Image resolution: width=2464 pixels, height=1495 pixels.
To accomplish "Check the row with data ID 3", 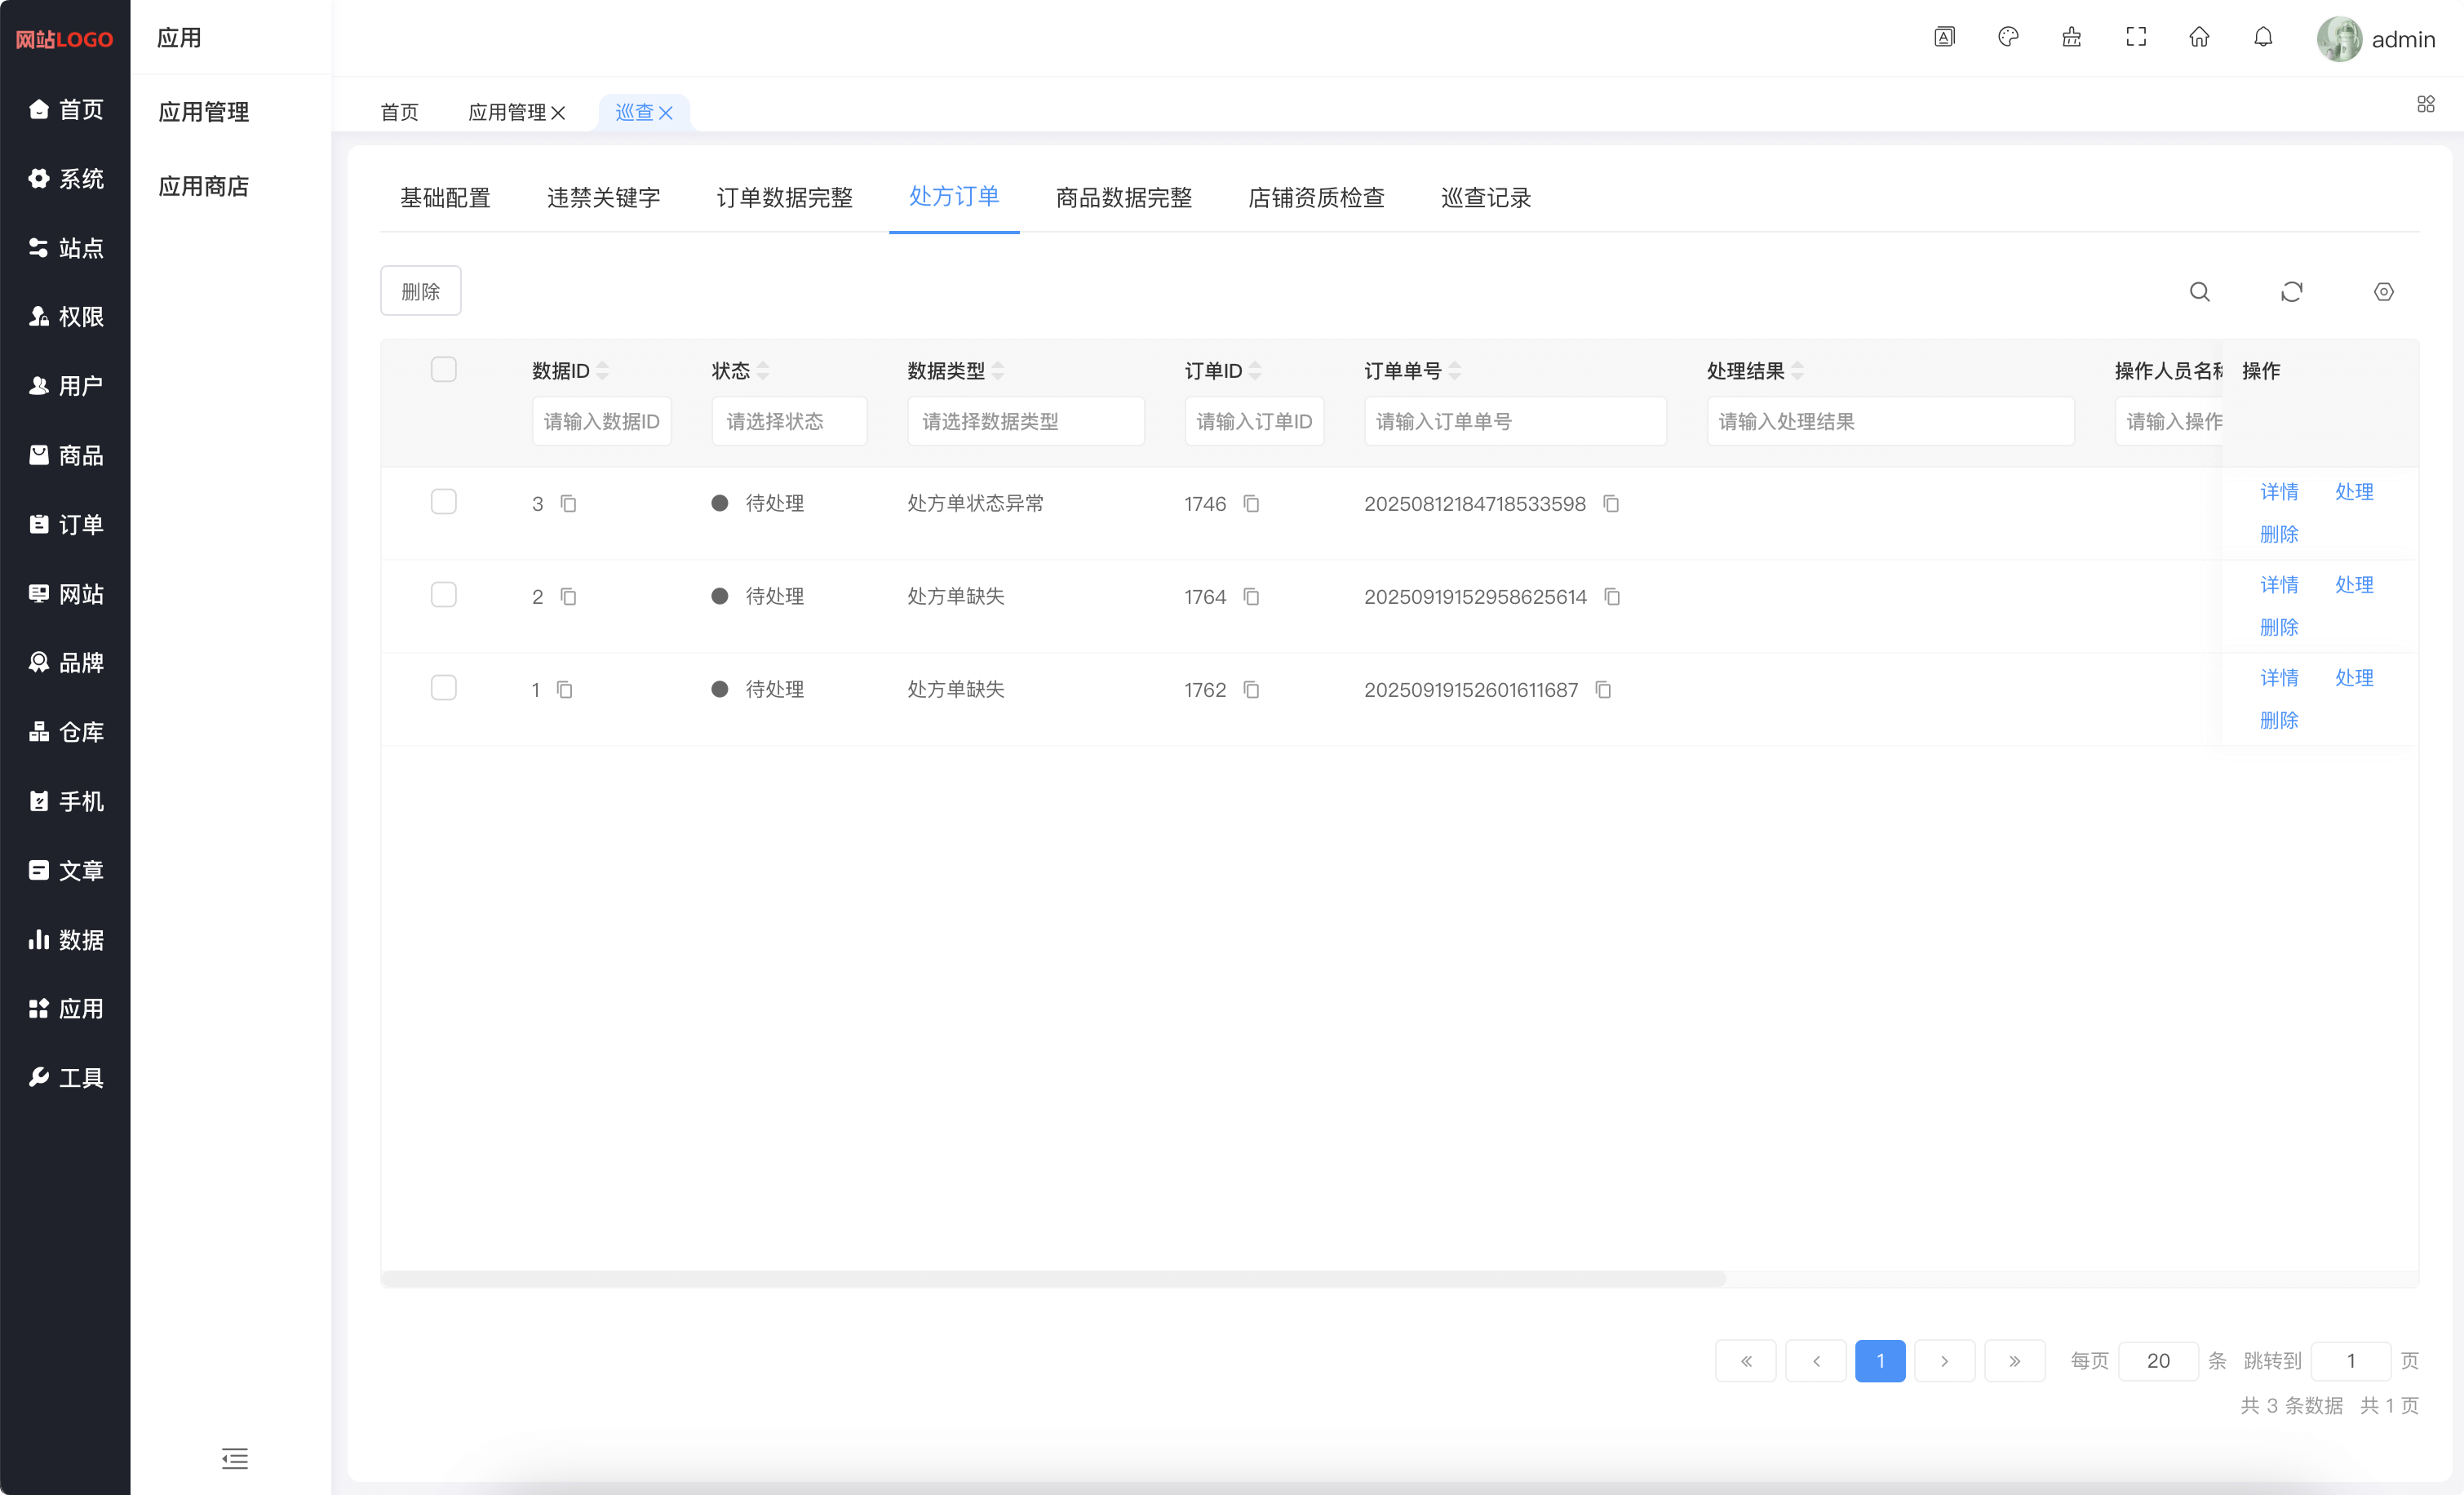I will [443, 502].
